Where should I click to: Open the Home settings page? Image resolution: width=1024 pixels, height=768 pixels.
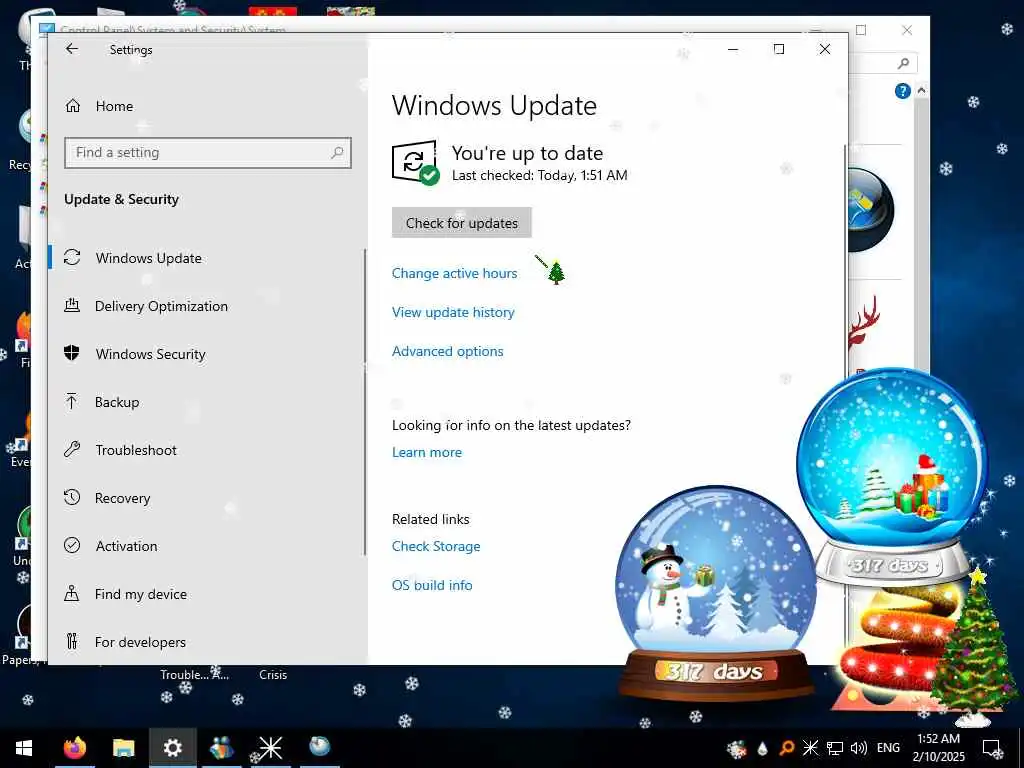pos(114,106)
